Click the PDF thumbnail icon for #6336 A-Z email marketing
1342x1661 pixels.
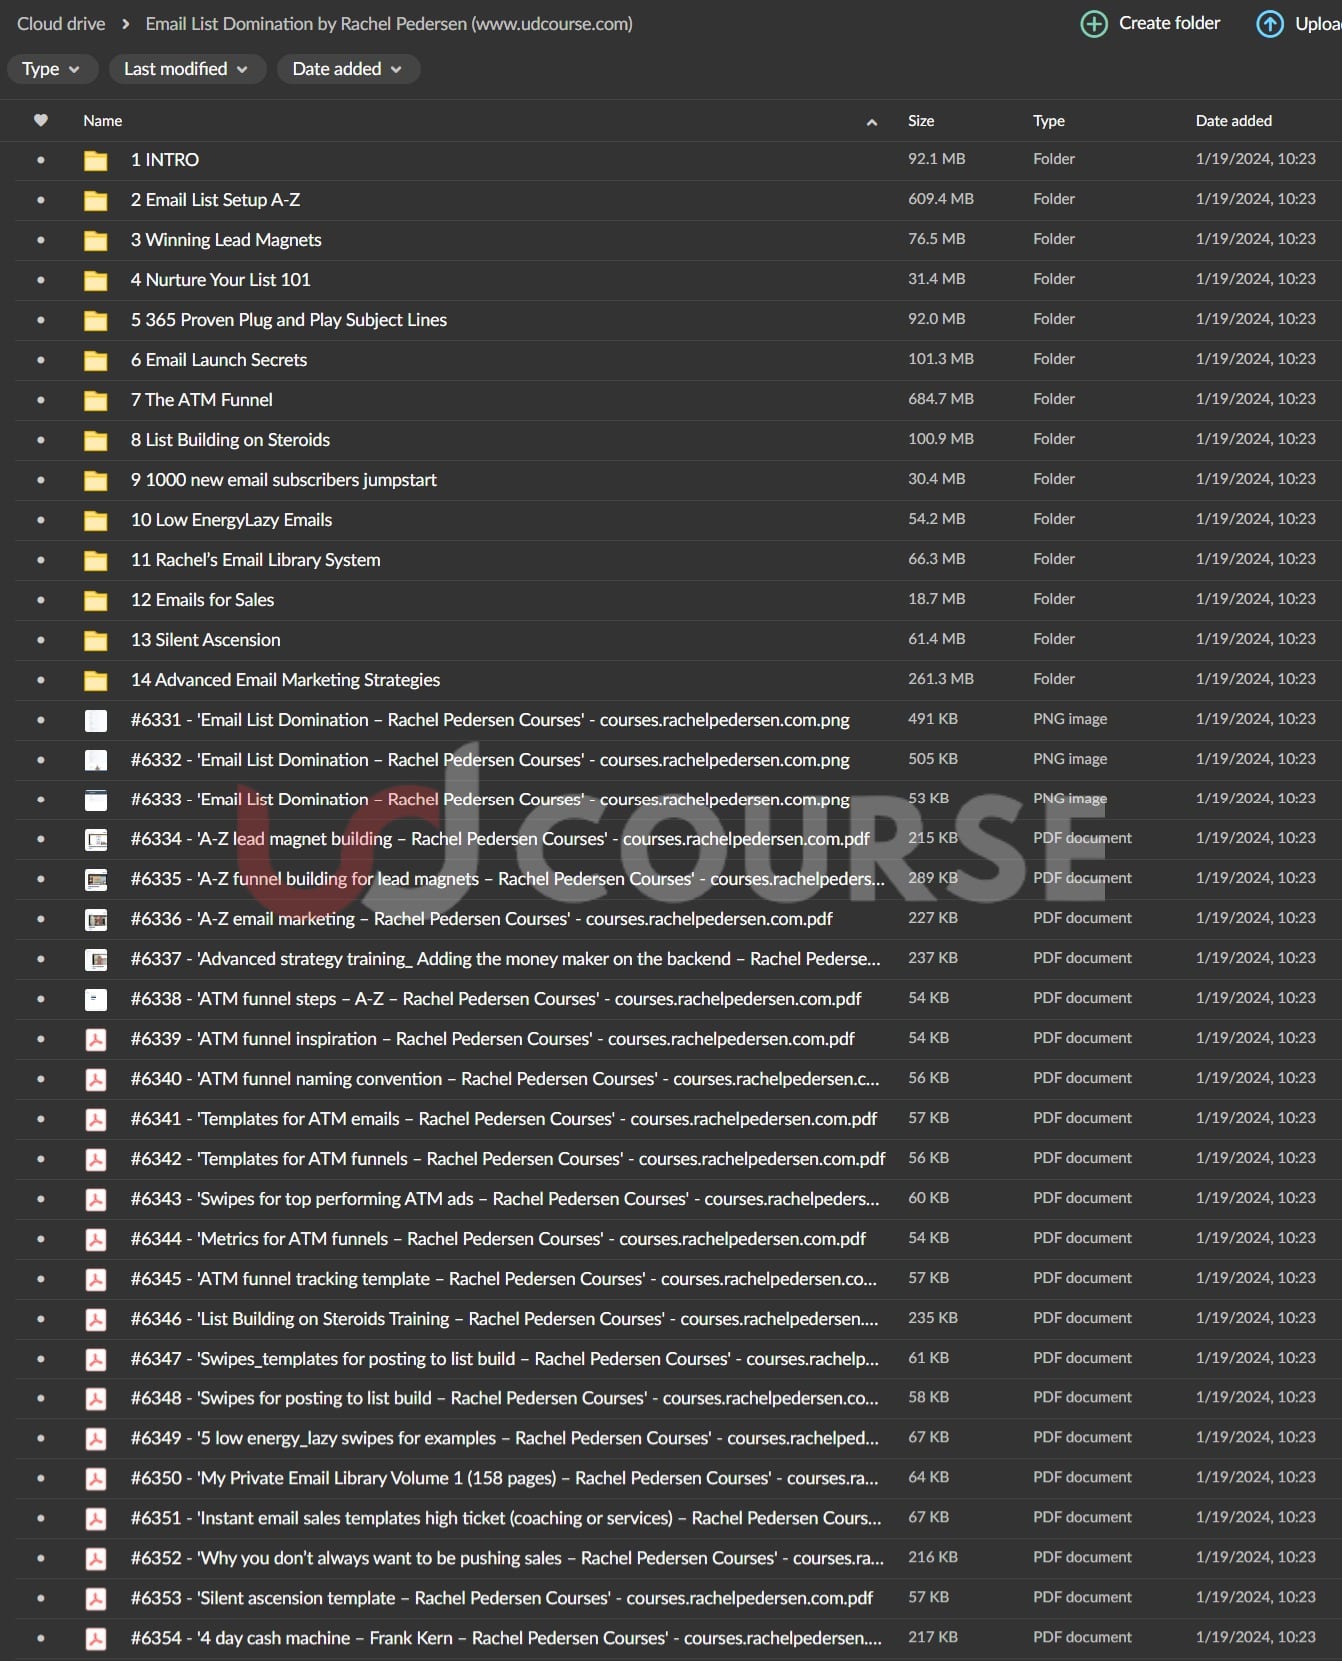pos(96,919)
